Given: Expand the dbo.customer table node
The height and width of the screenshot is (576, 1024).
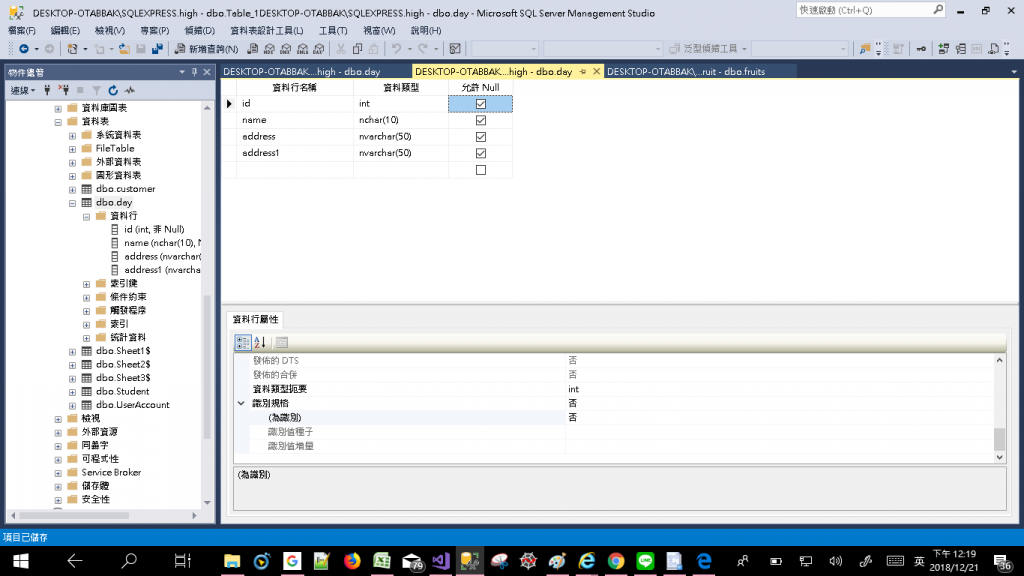Looking at the screenshot, I should click(x=72, y=189).
